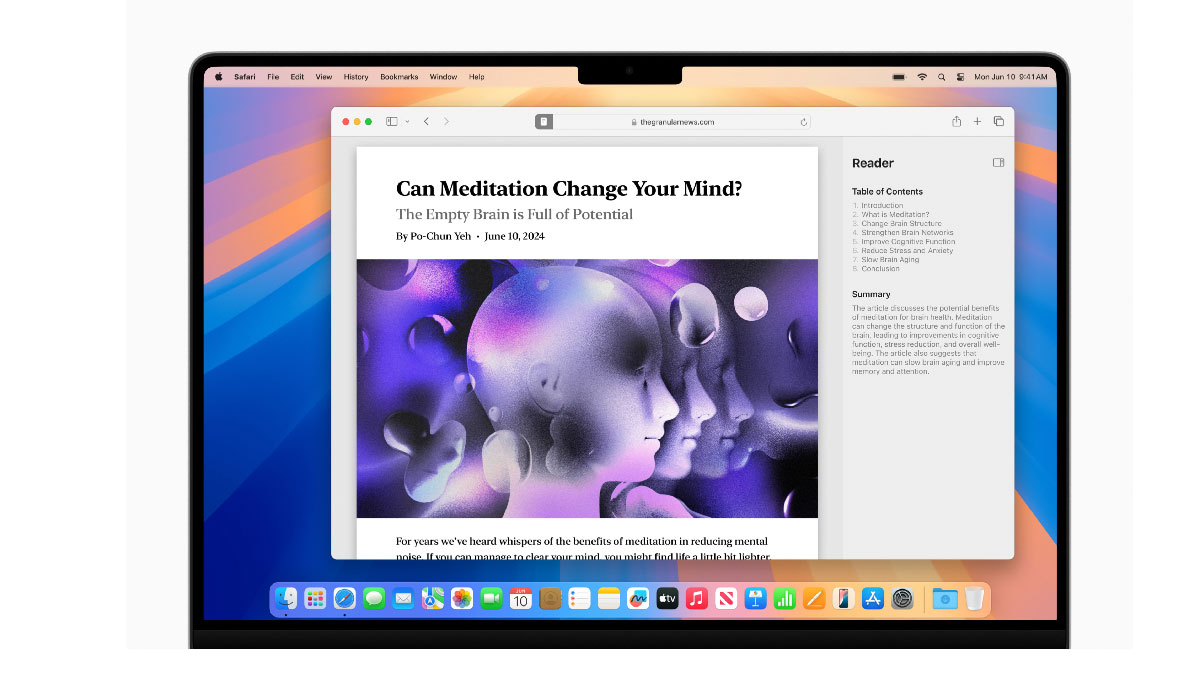Screen dimensions: 1200x675
Task: Open the Reader icon in the address bar
Action: pyautogui.click(x=544, y=121)
